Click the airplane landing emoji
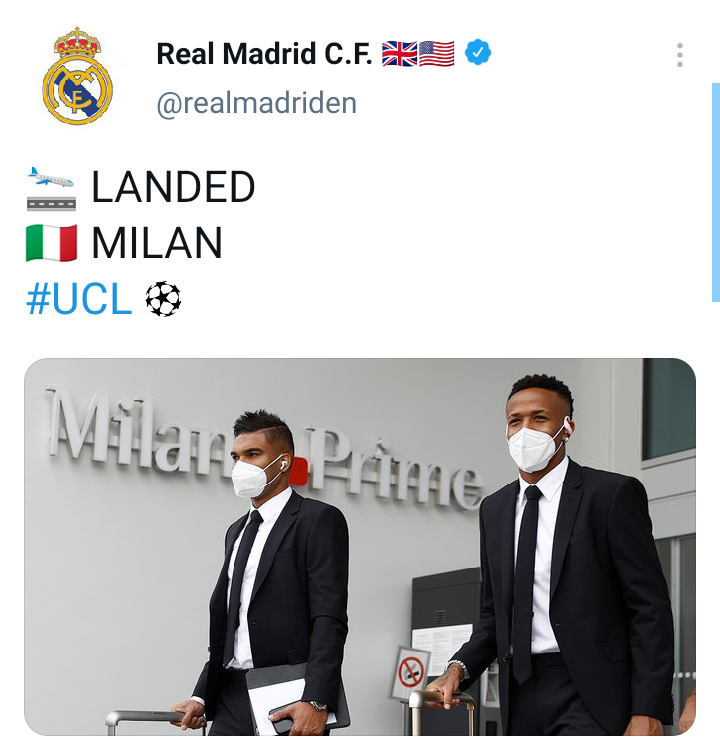Screen dimensions: 720x747 point(51,188)
